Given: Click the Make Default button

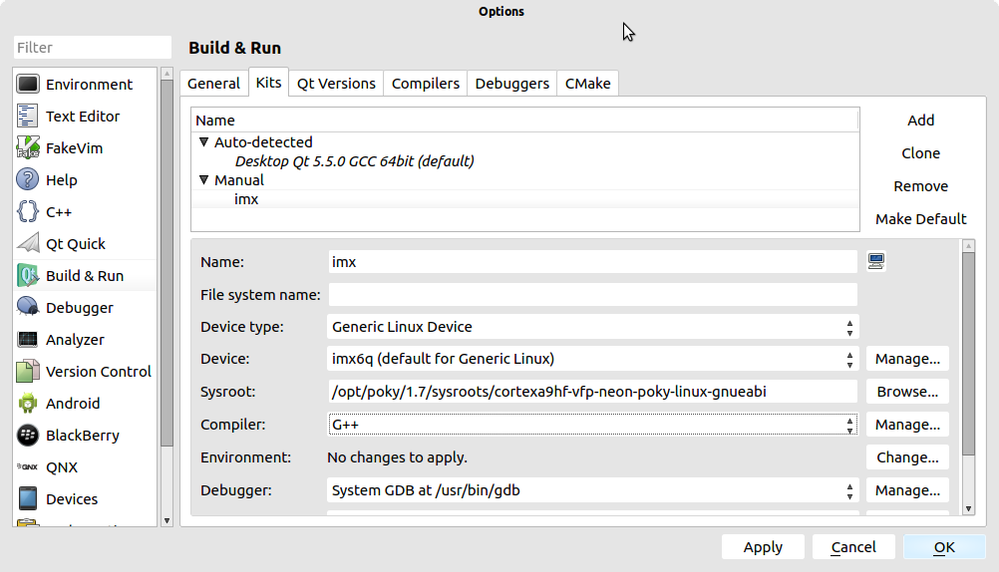Looking at the screenshot, I should point(920,219).
